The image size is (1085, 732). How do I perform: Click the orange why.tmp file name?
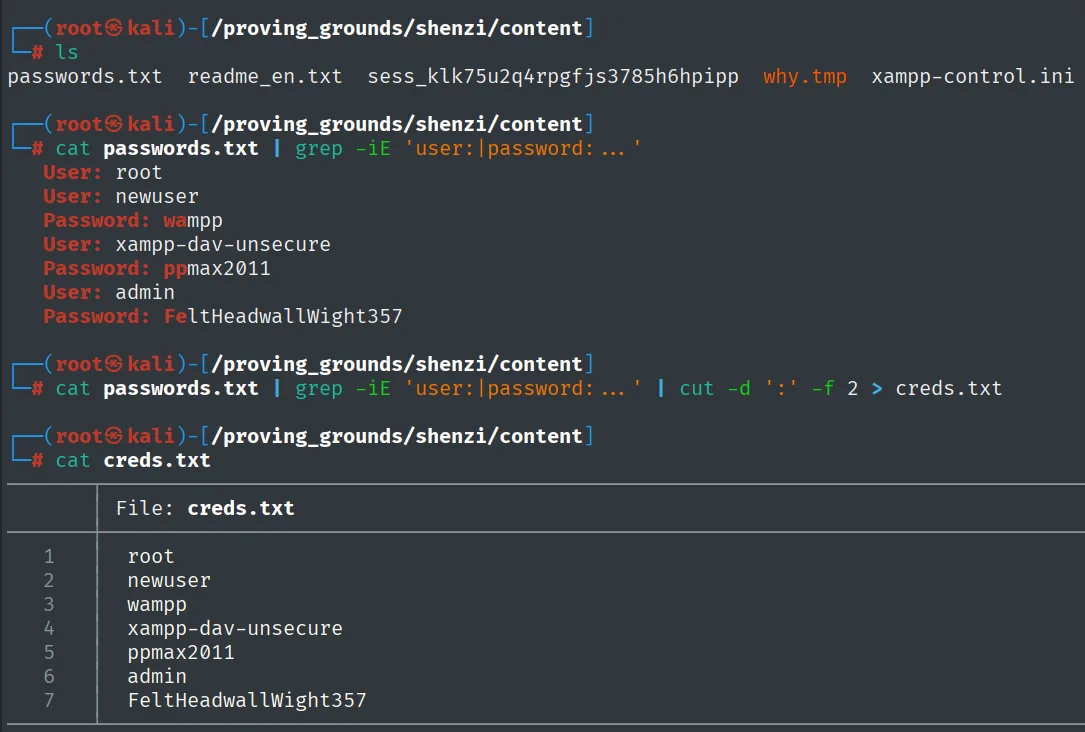805,76
